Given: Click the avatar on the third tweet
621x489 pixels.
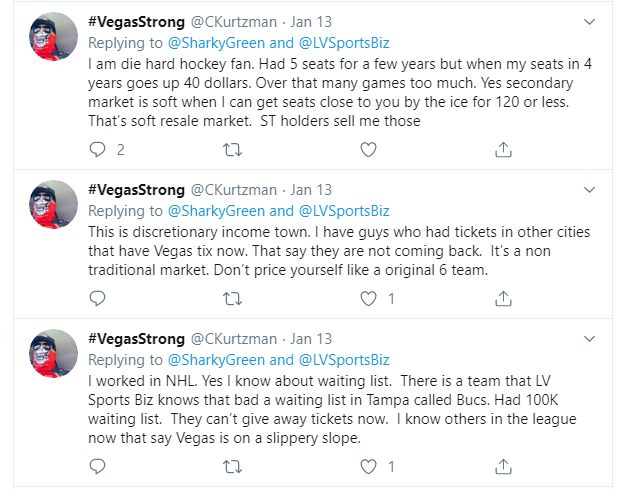Looking at the screenshot, I should pos(55,354).
